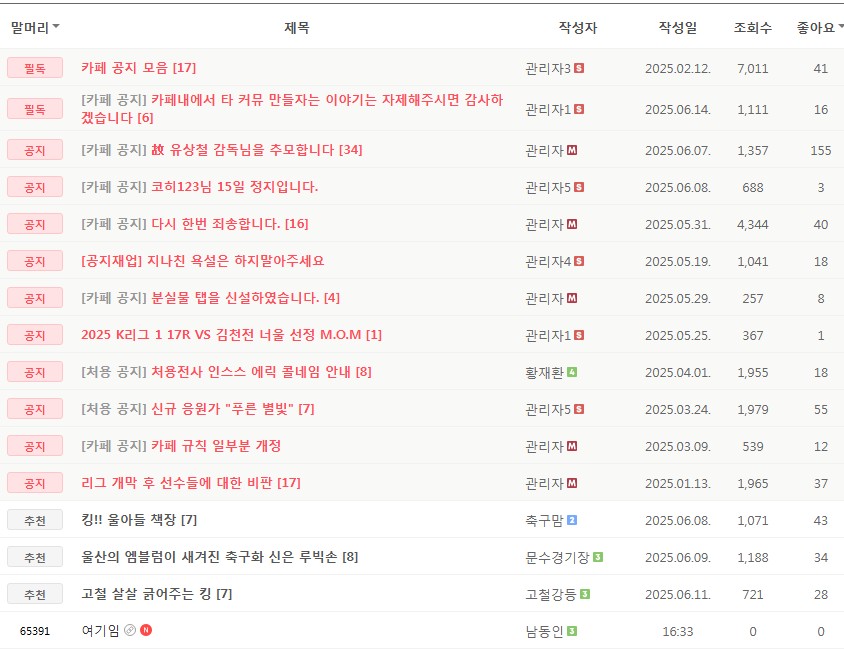Click M badge on 다시 한번 죄송합니다 row
The height and width of the screenshot is (652, 844).
pyautogui.click(x=572, y=224)
